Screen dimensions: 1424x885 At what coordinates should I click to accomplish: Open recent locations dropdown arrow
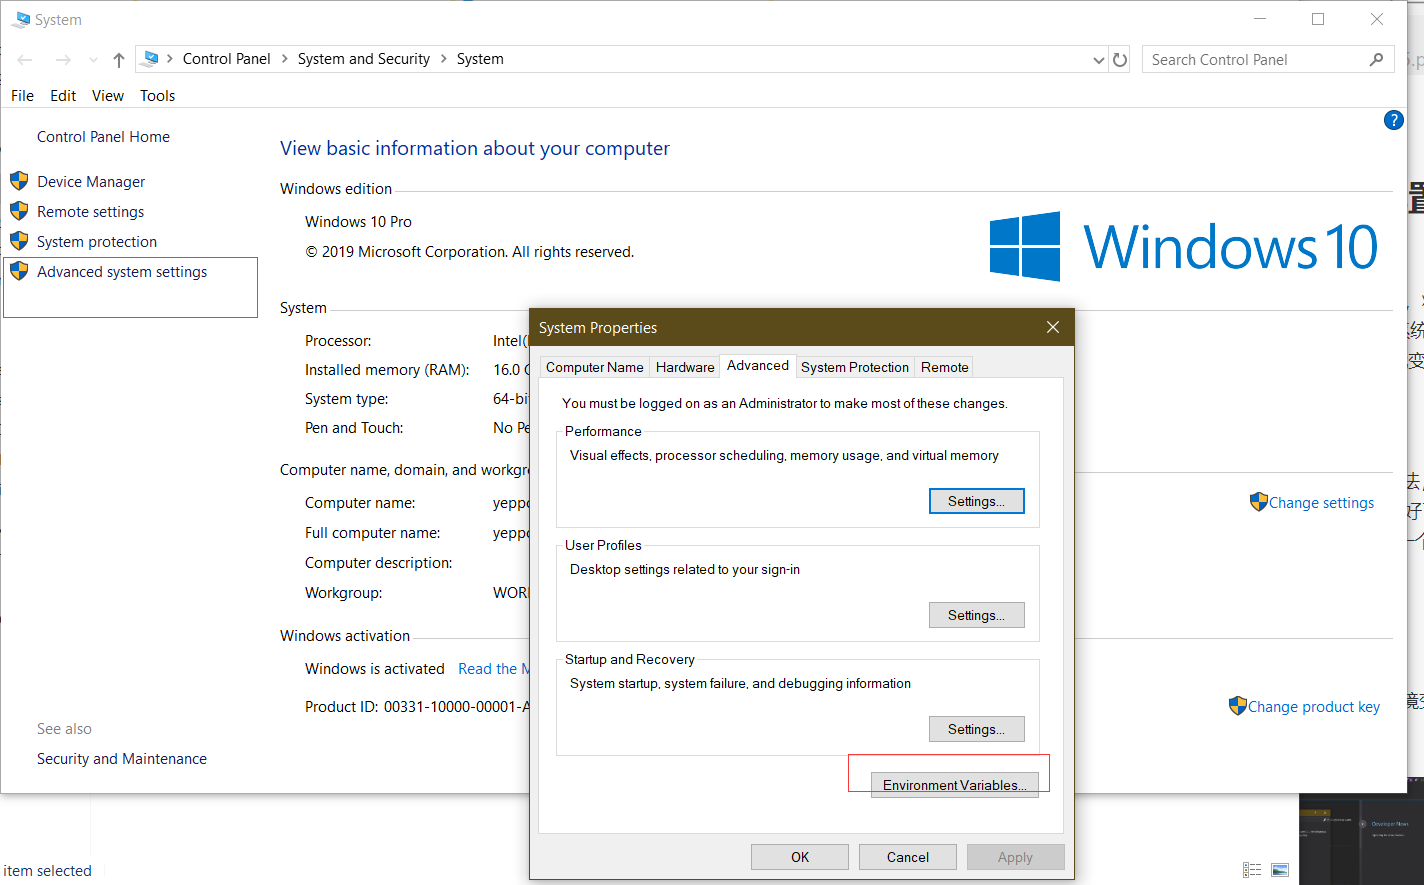(x=93, y=60)
